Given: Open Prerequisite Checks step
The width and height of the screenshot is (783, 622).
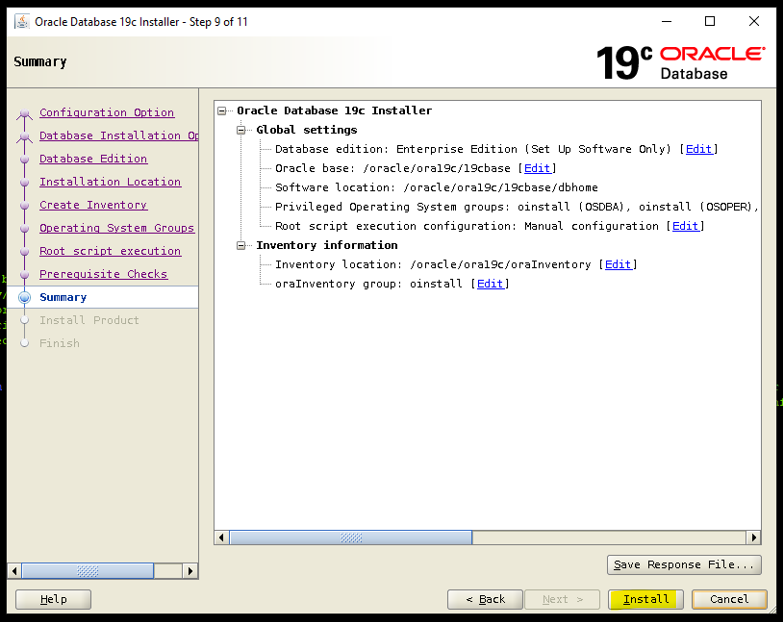Looking at the screenshot, I should pyautogui.click(x=103, y=274).
